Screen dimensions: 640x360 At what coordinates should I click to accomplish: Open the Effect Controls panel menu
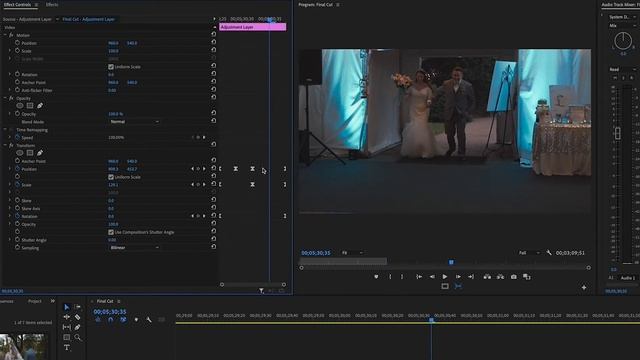(36, 4)
